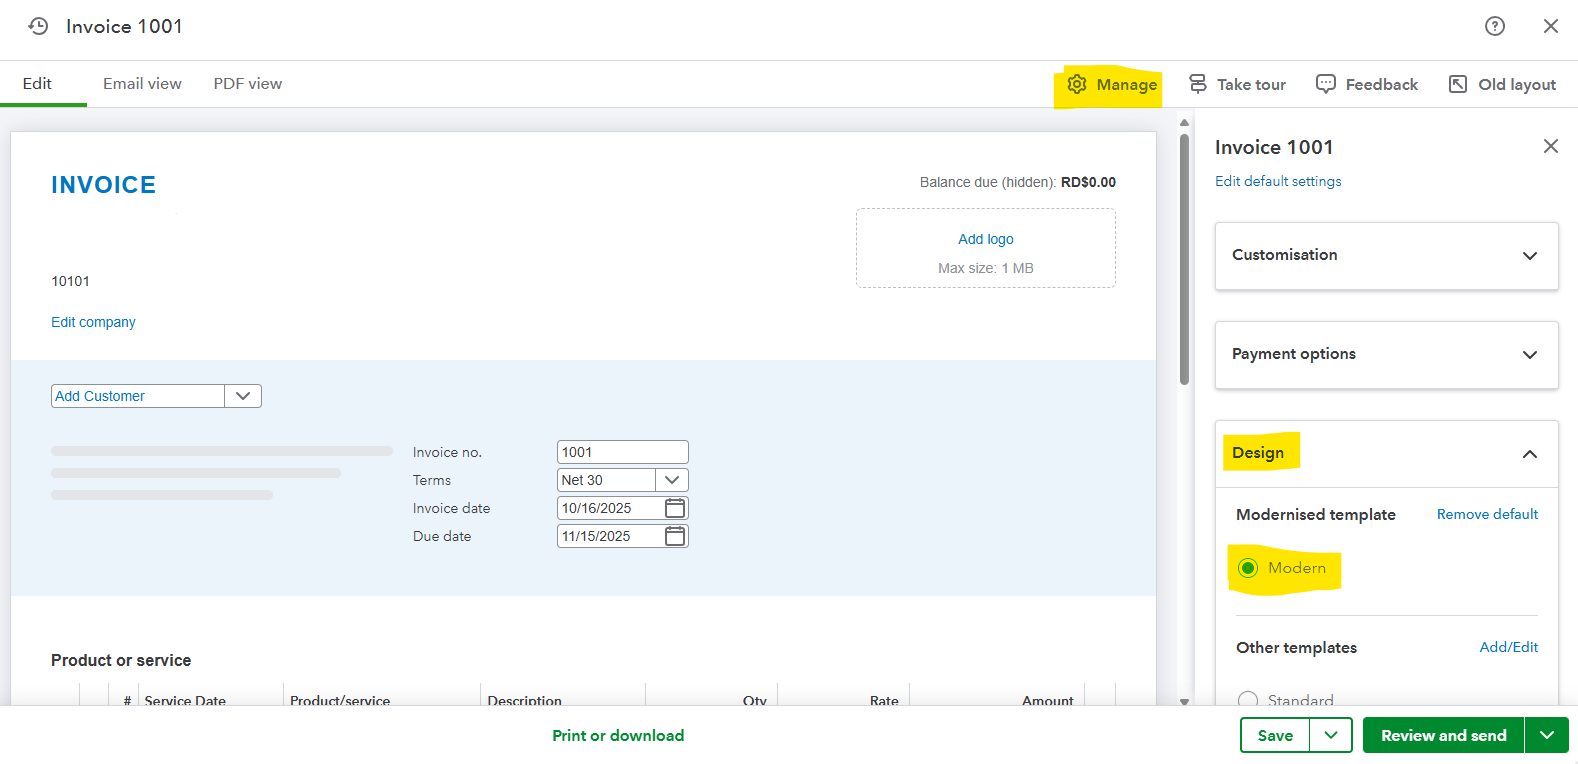Open the Due date calendar picker
The width and height of the screenshot is (1578, 764).
pyautogui.click(x=675, y=536)
